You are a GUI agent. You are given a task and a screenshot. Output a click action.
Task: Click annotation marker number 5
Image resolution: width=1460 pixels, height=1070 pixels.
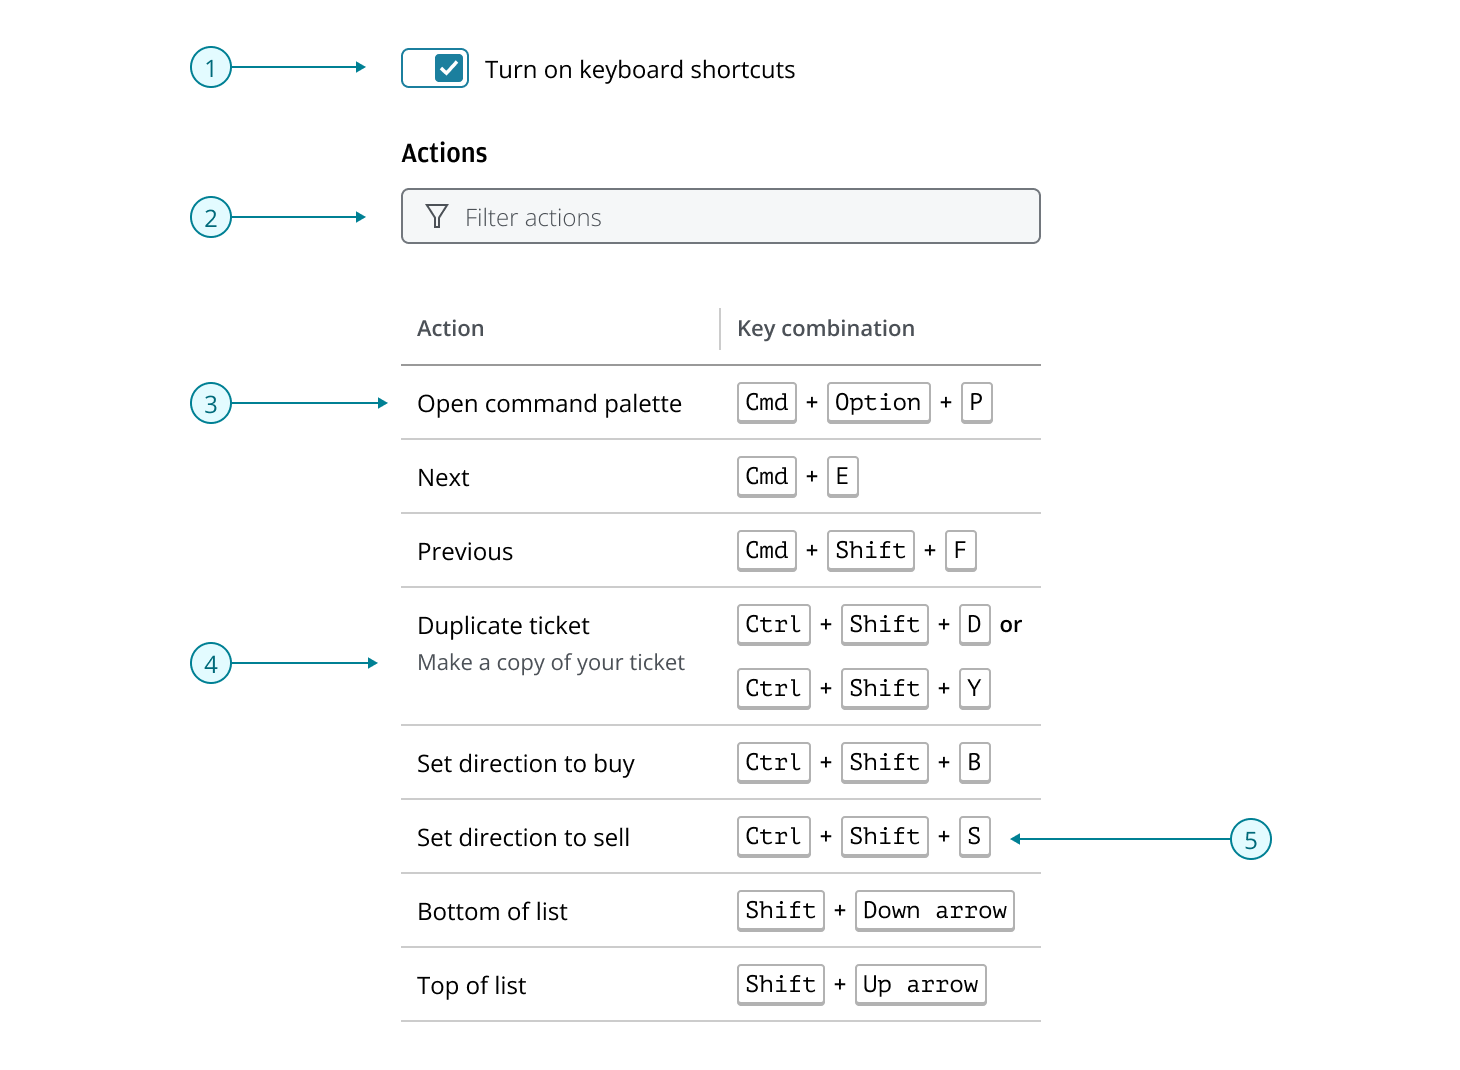coord(1252,840)
